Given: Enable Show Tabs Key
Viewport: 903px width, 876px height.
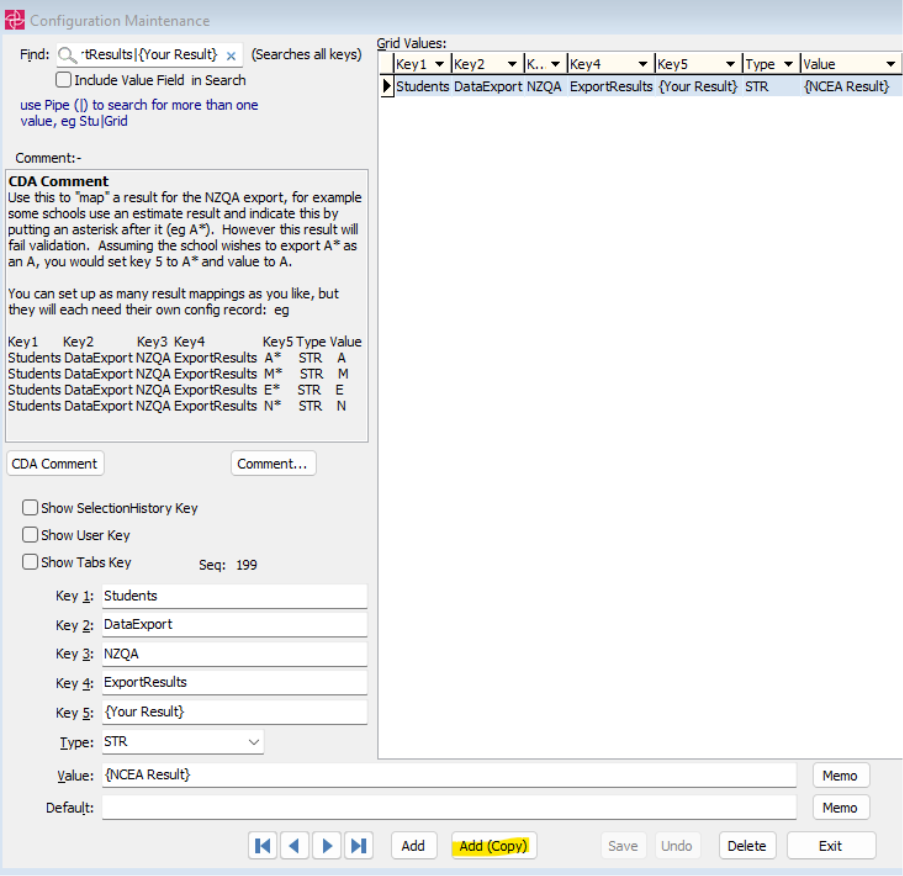Looking at the screenshot, I should coord(30,562).
